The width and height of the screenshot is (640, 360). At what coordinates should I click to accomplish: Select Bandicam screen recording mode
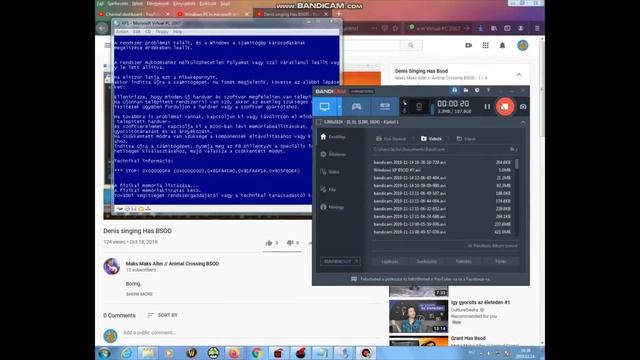pyautogui.click(x=325, y=107)
